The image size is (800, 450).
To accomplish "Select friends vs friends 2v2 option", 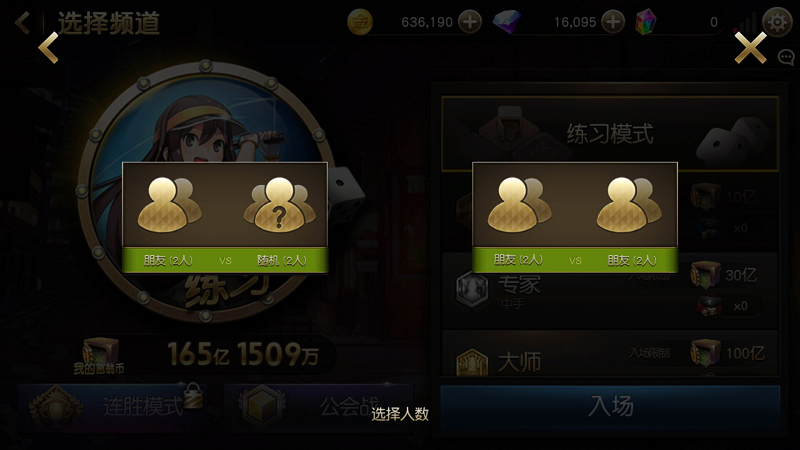I will pyautogui.click(x=575, y=218).
